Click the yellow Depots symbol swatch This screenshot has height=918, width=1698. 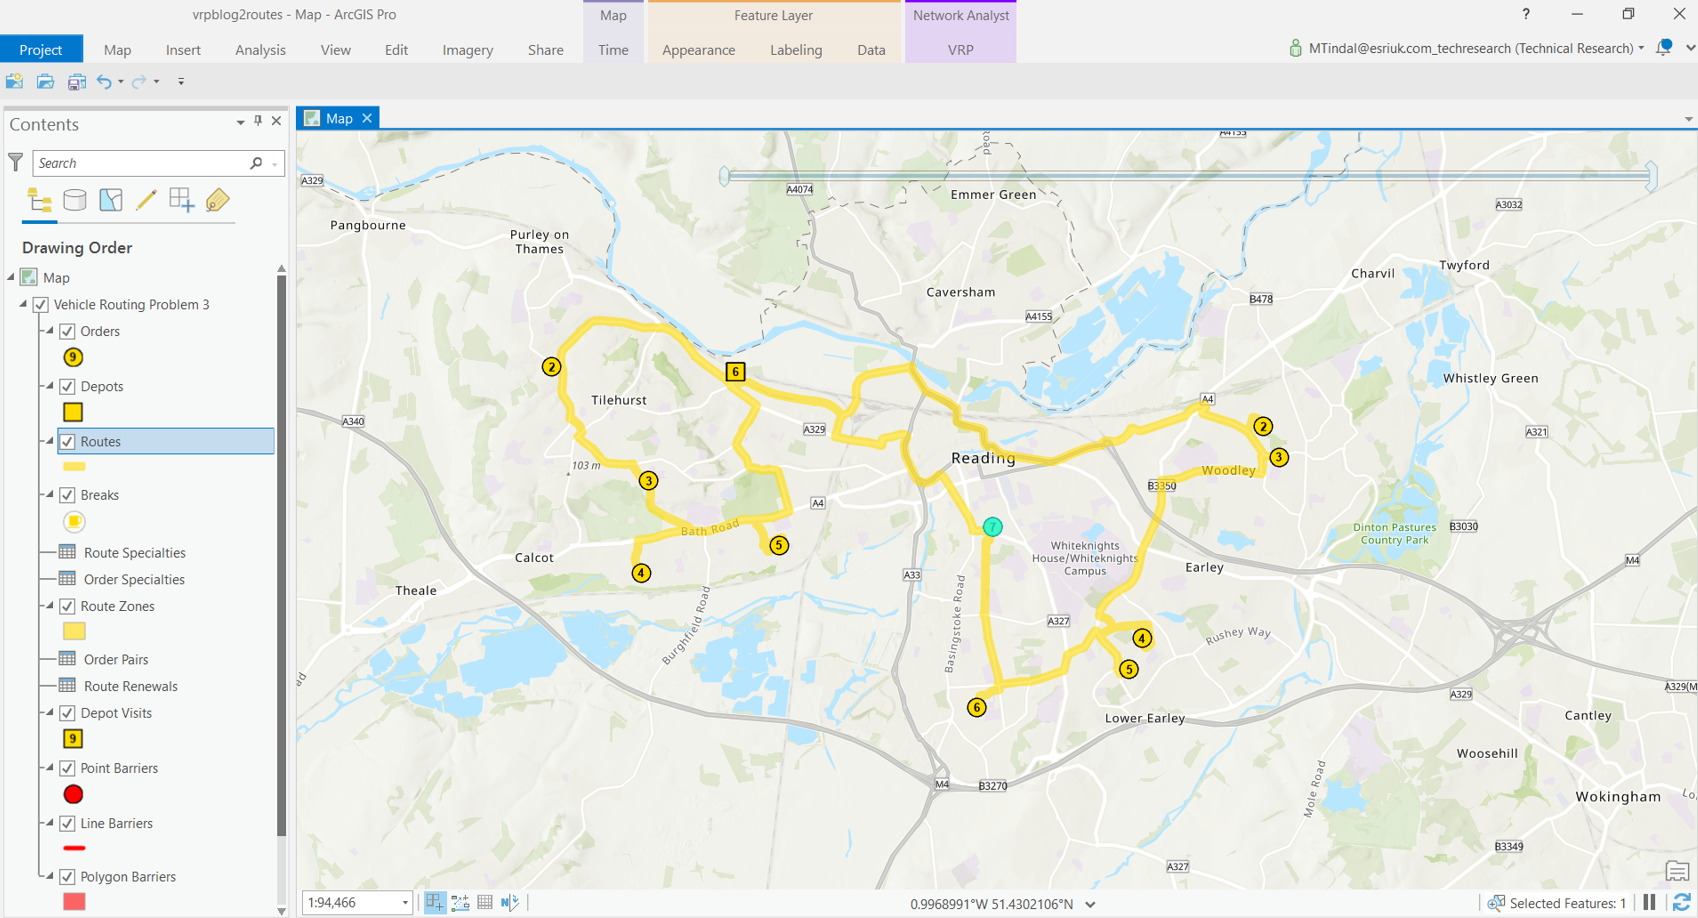73,412
